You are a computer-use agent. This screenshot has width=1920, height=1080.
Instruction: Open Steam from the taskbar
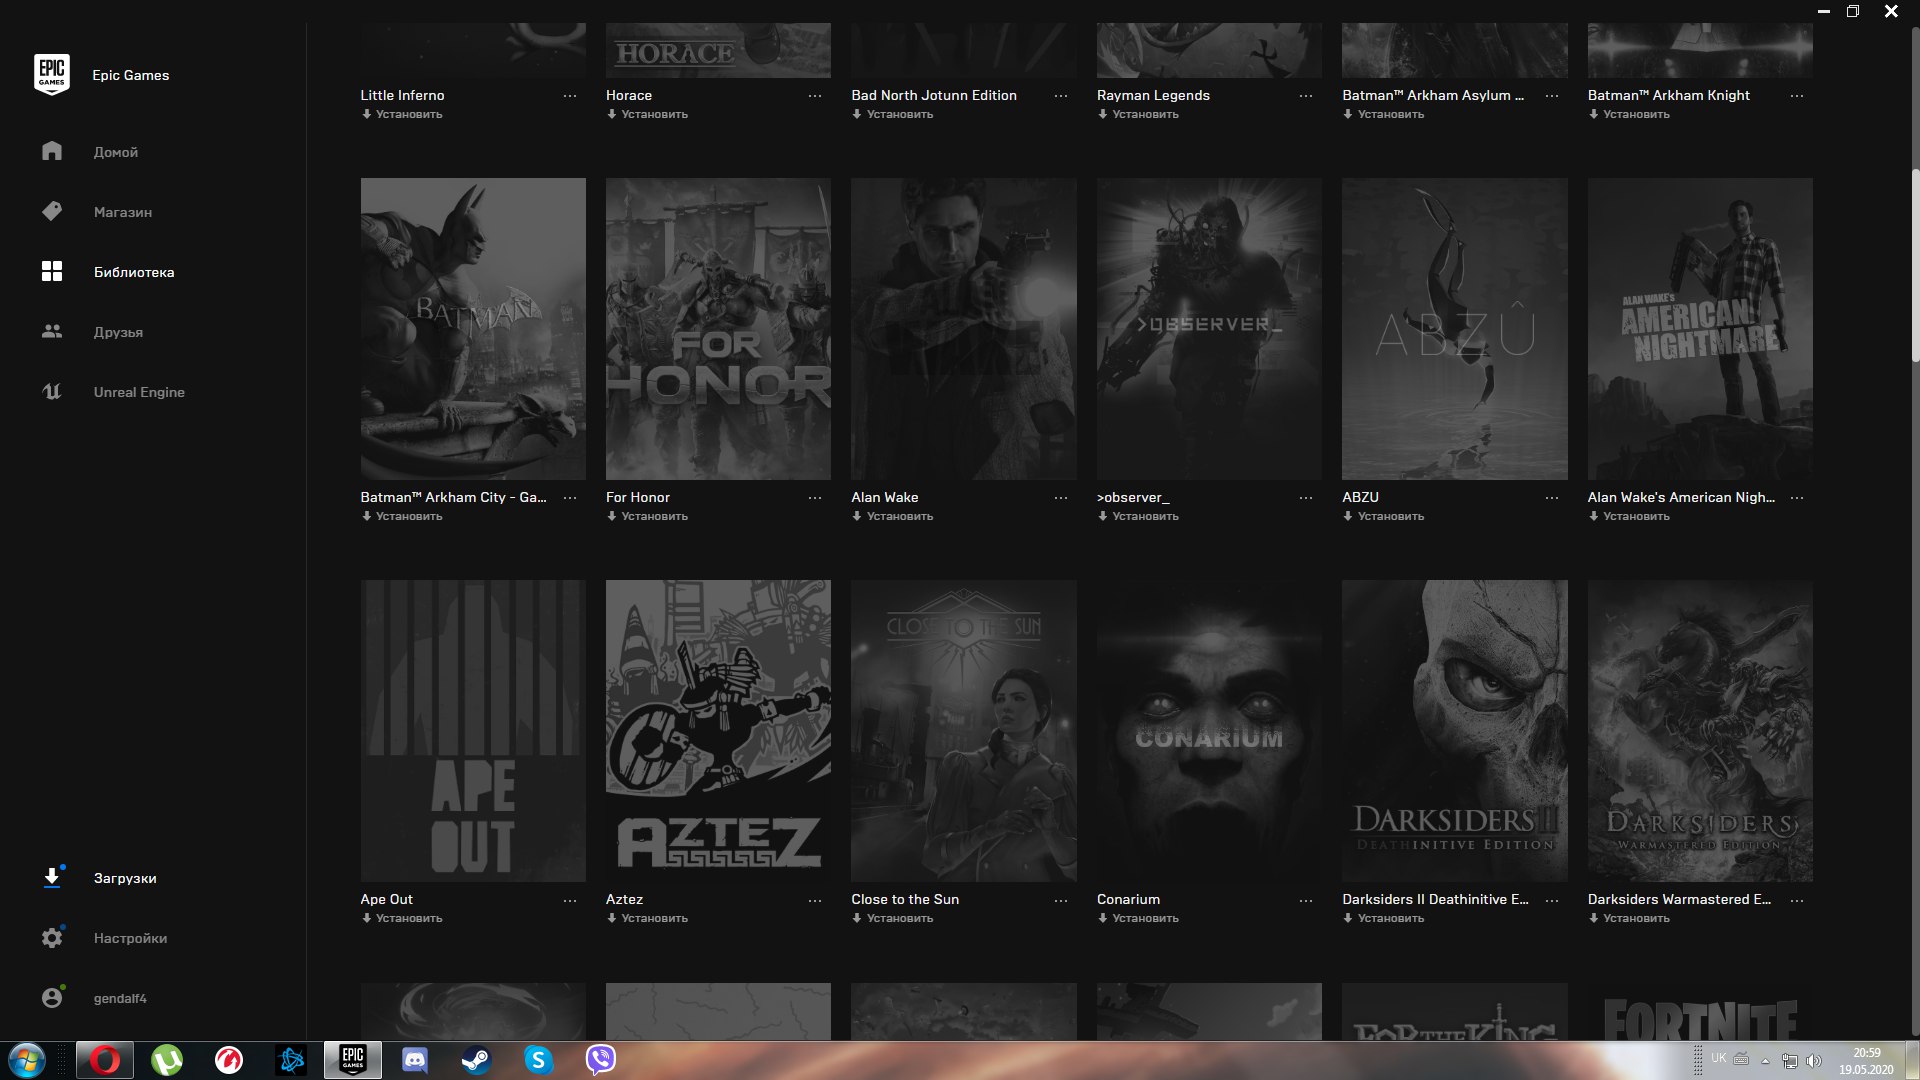(x=476, y=1060)
